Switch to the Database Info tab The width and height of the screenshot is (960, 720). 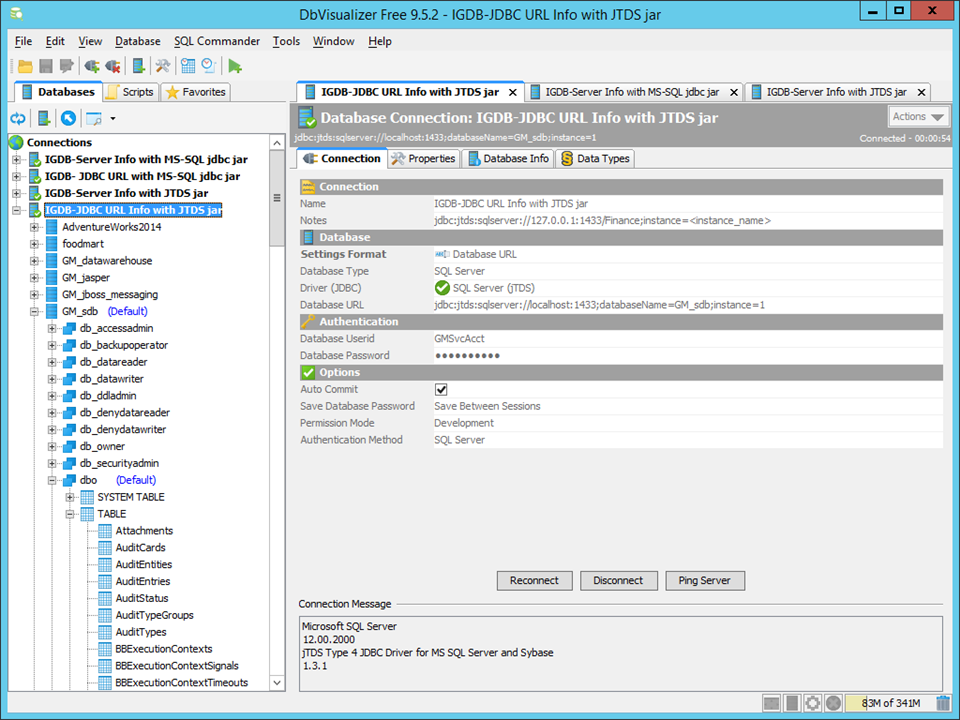pyautogui.click(x=508, y=159)
